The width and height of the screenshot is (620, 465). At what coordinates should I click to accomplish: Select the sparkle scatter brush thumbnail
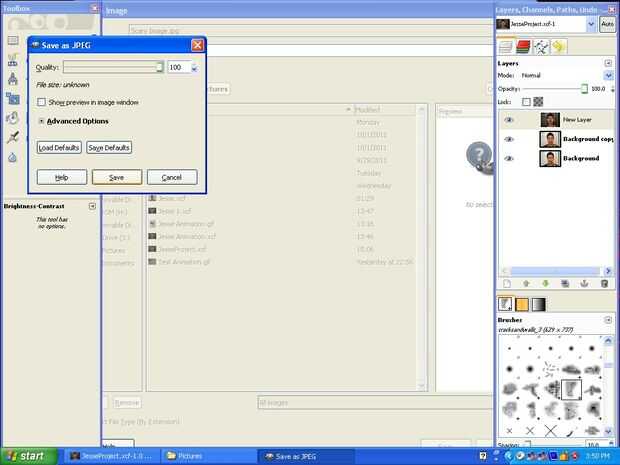tap(549, 369)
